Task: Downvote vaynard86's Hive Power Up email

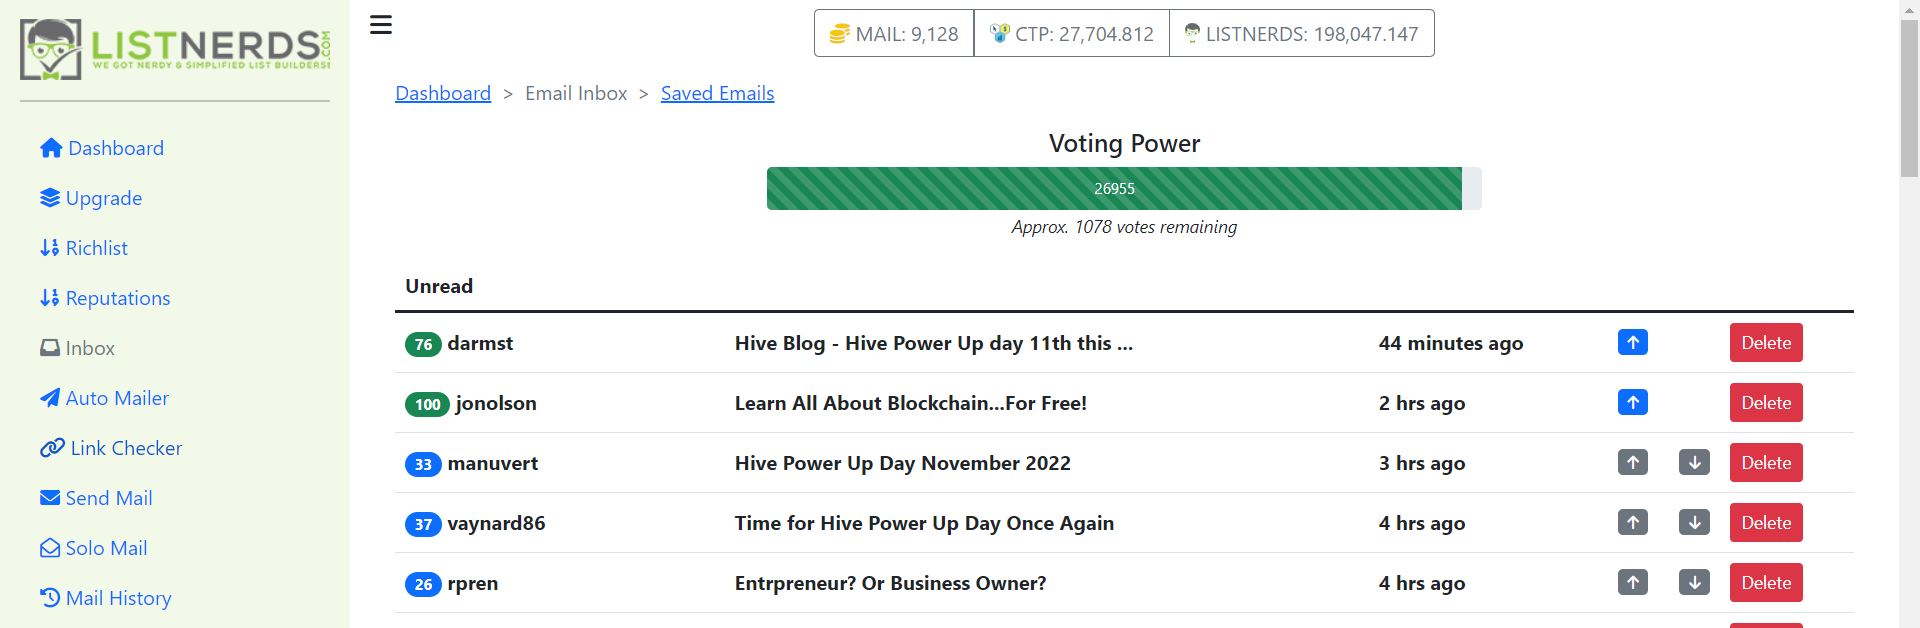Action: coord(1694,523)
